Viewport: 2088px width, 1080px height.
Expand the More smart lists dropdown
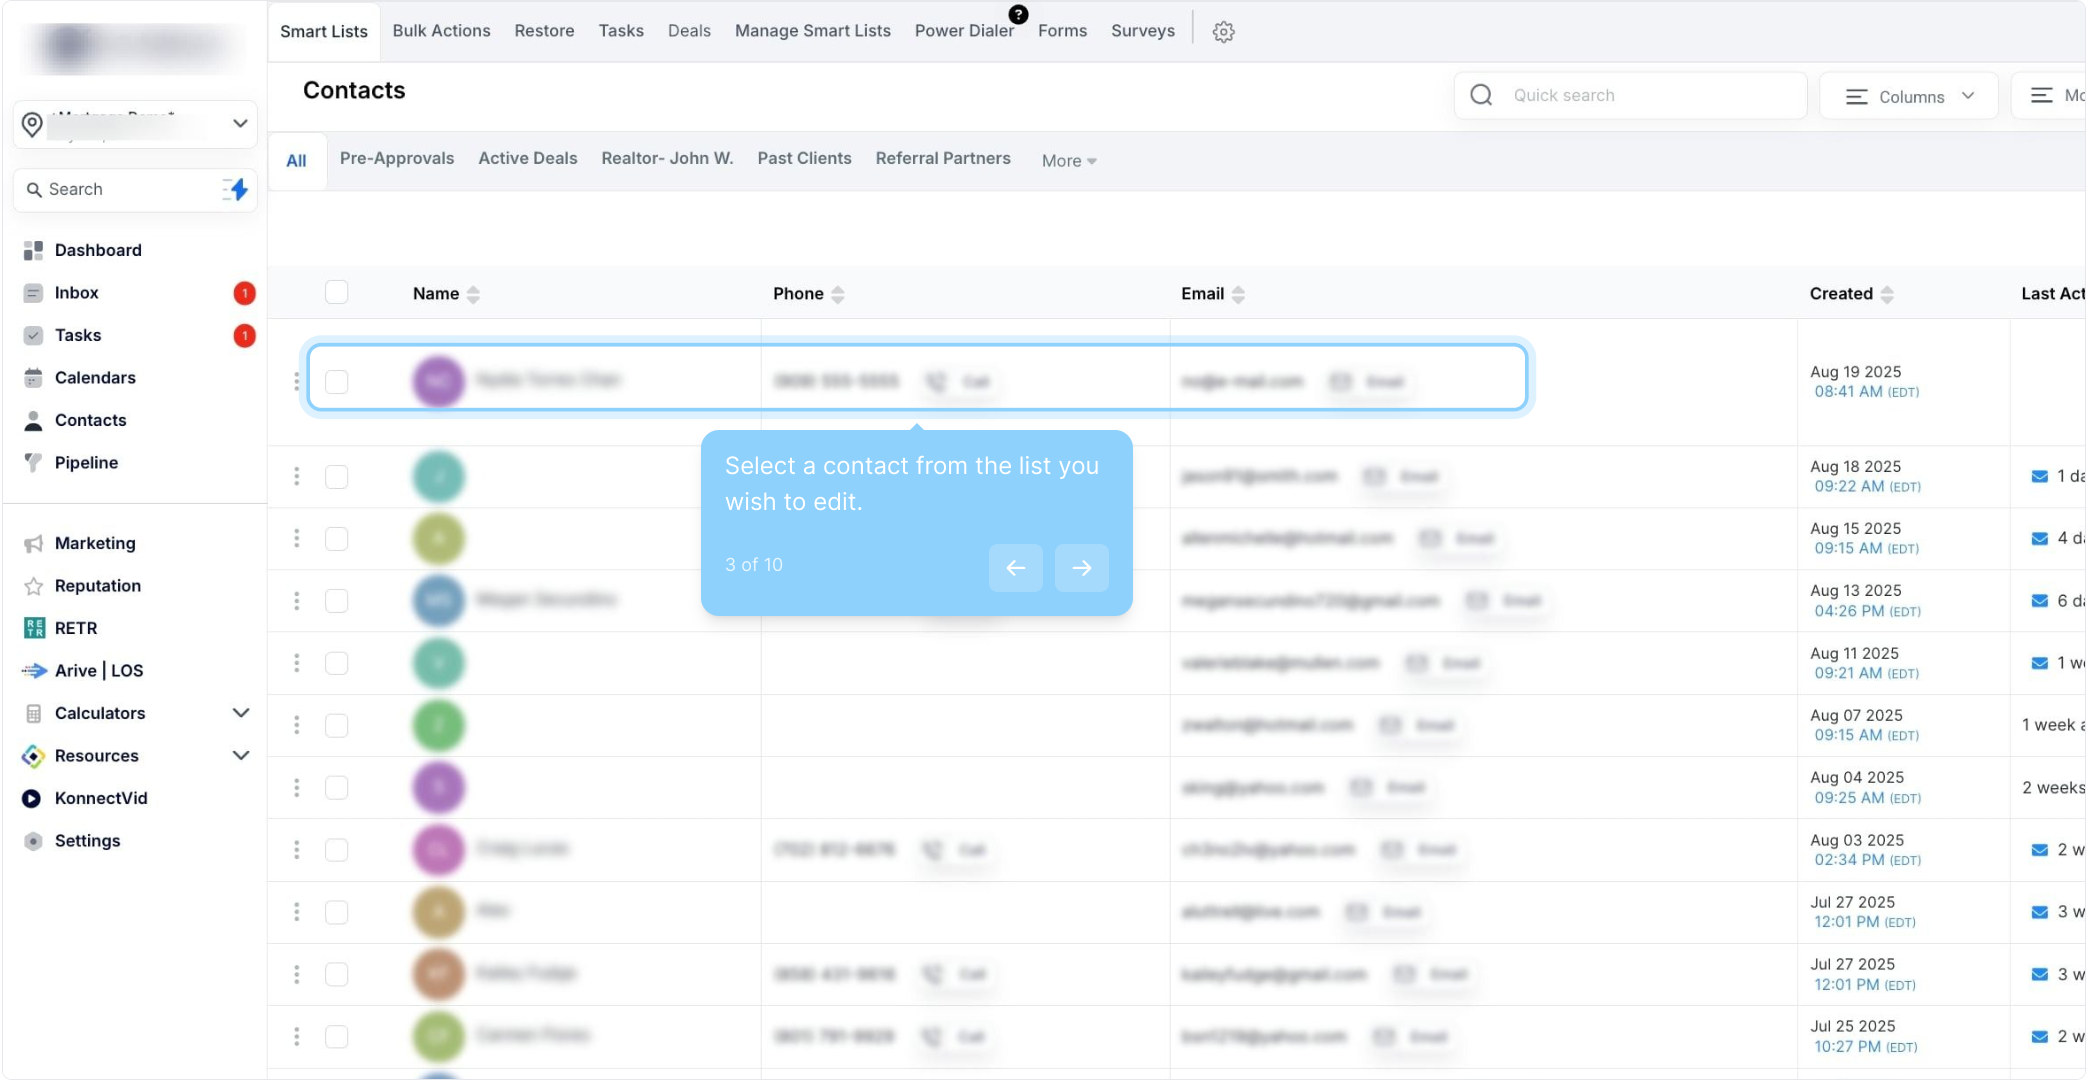(x=1068, y=160)
